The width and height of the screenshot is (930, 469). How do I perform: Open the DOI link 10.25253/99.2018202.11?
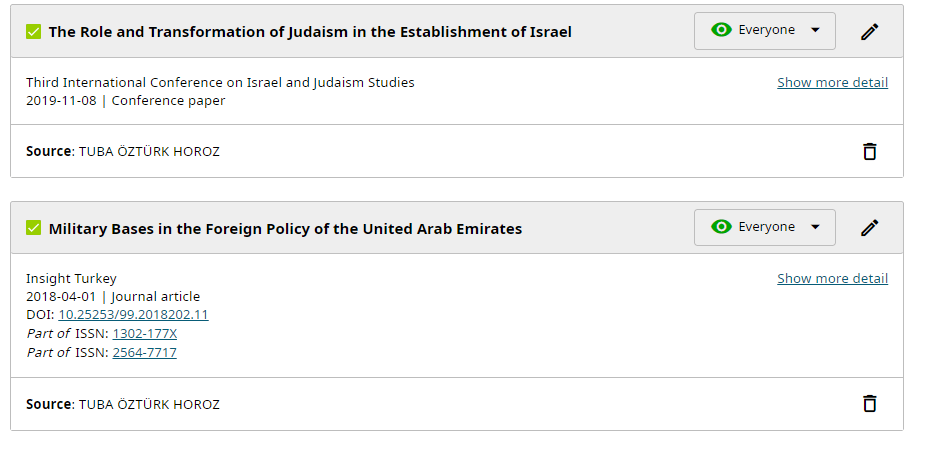(x=133, y=314)
